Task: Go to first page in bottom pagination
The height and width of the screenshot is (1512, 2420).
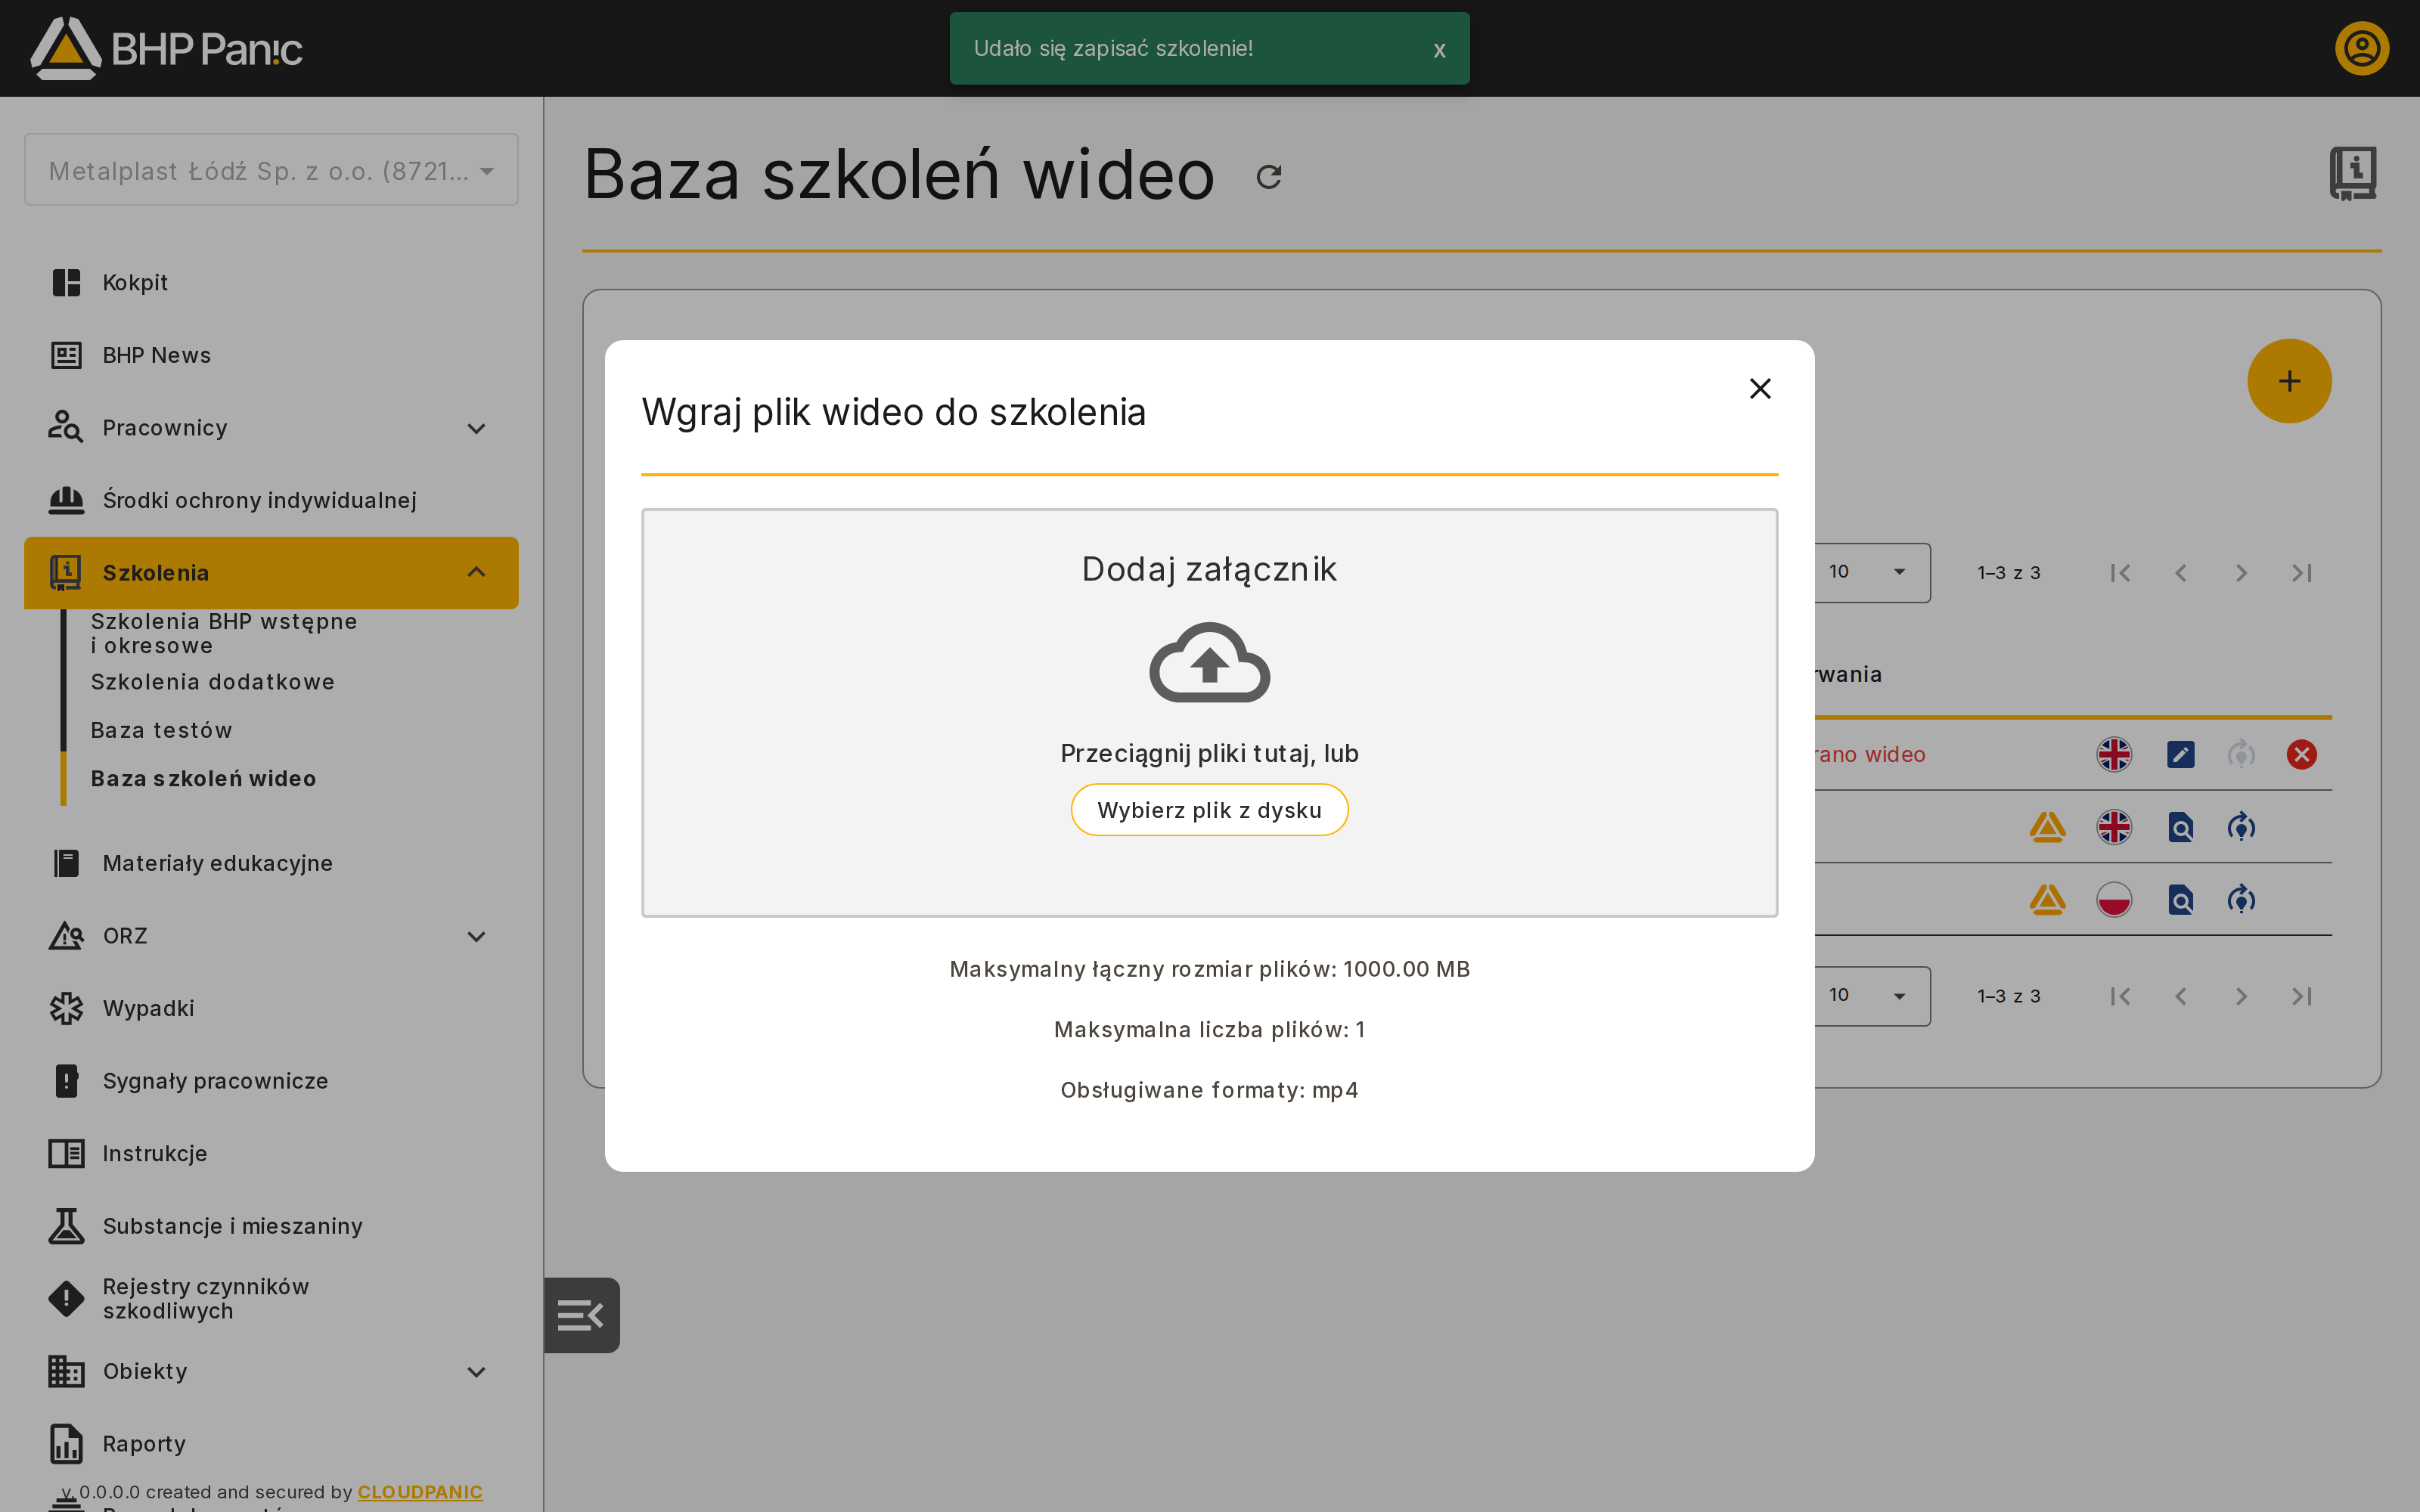Action: pyautogui.click(x=2120, y=996)
